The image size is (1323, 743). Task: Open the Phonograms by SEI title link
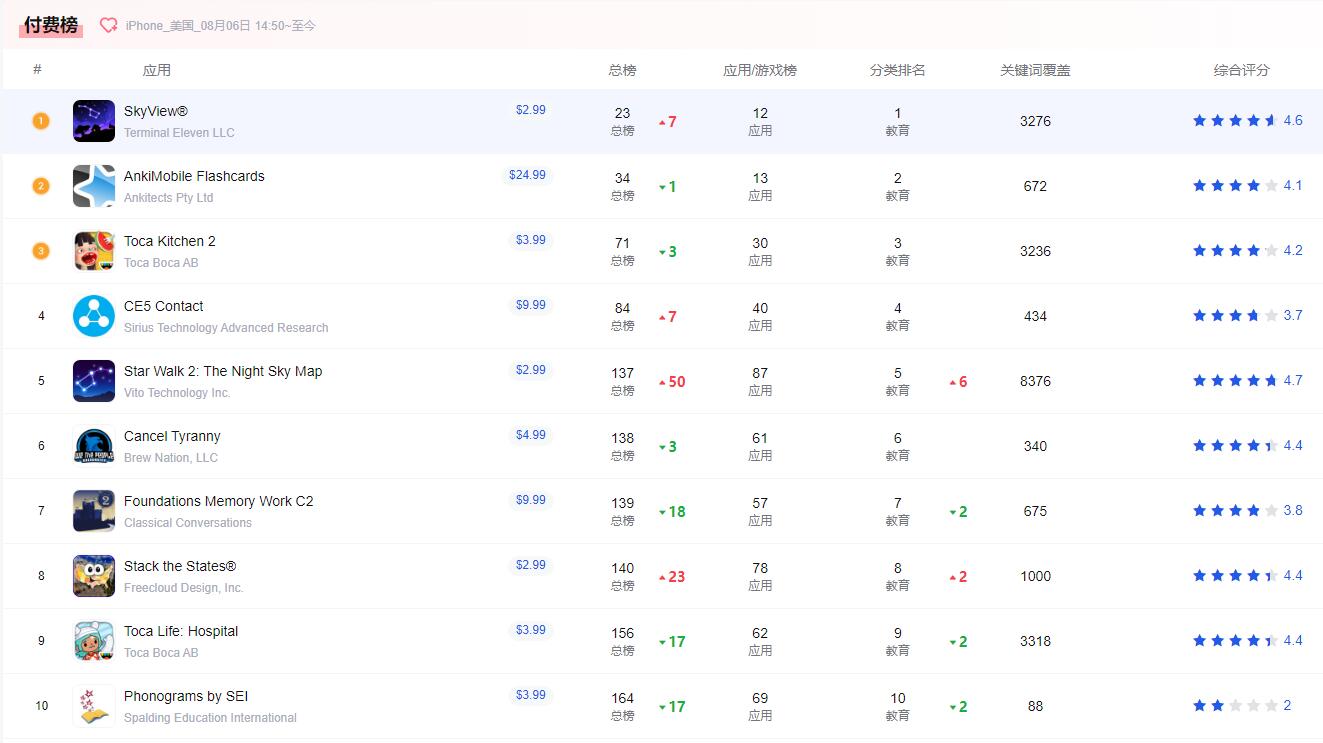(186, 696)
